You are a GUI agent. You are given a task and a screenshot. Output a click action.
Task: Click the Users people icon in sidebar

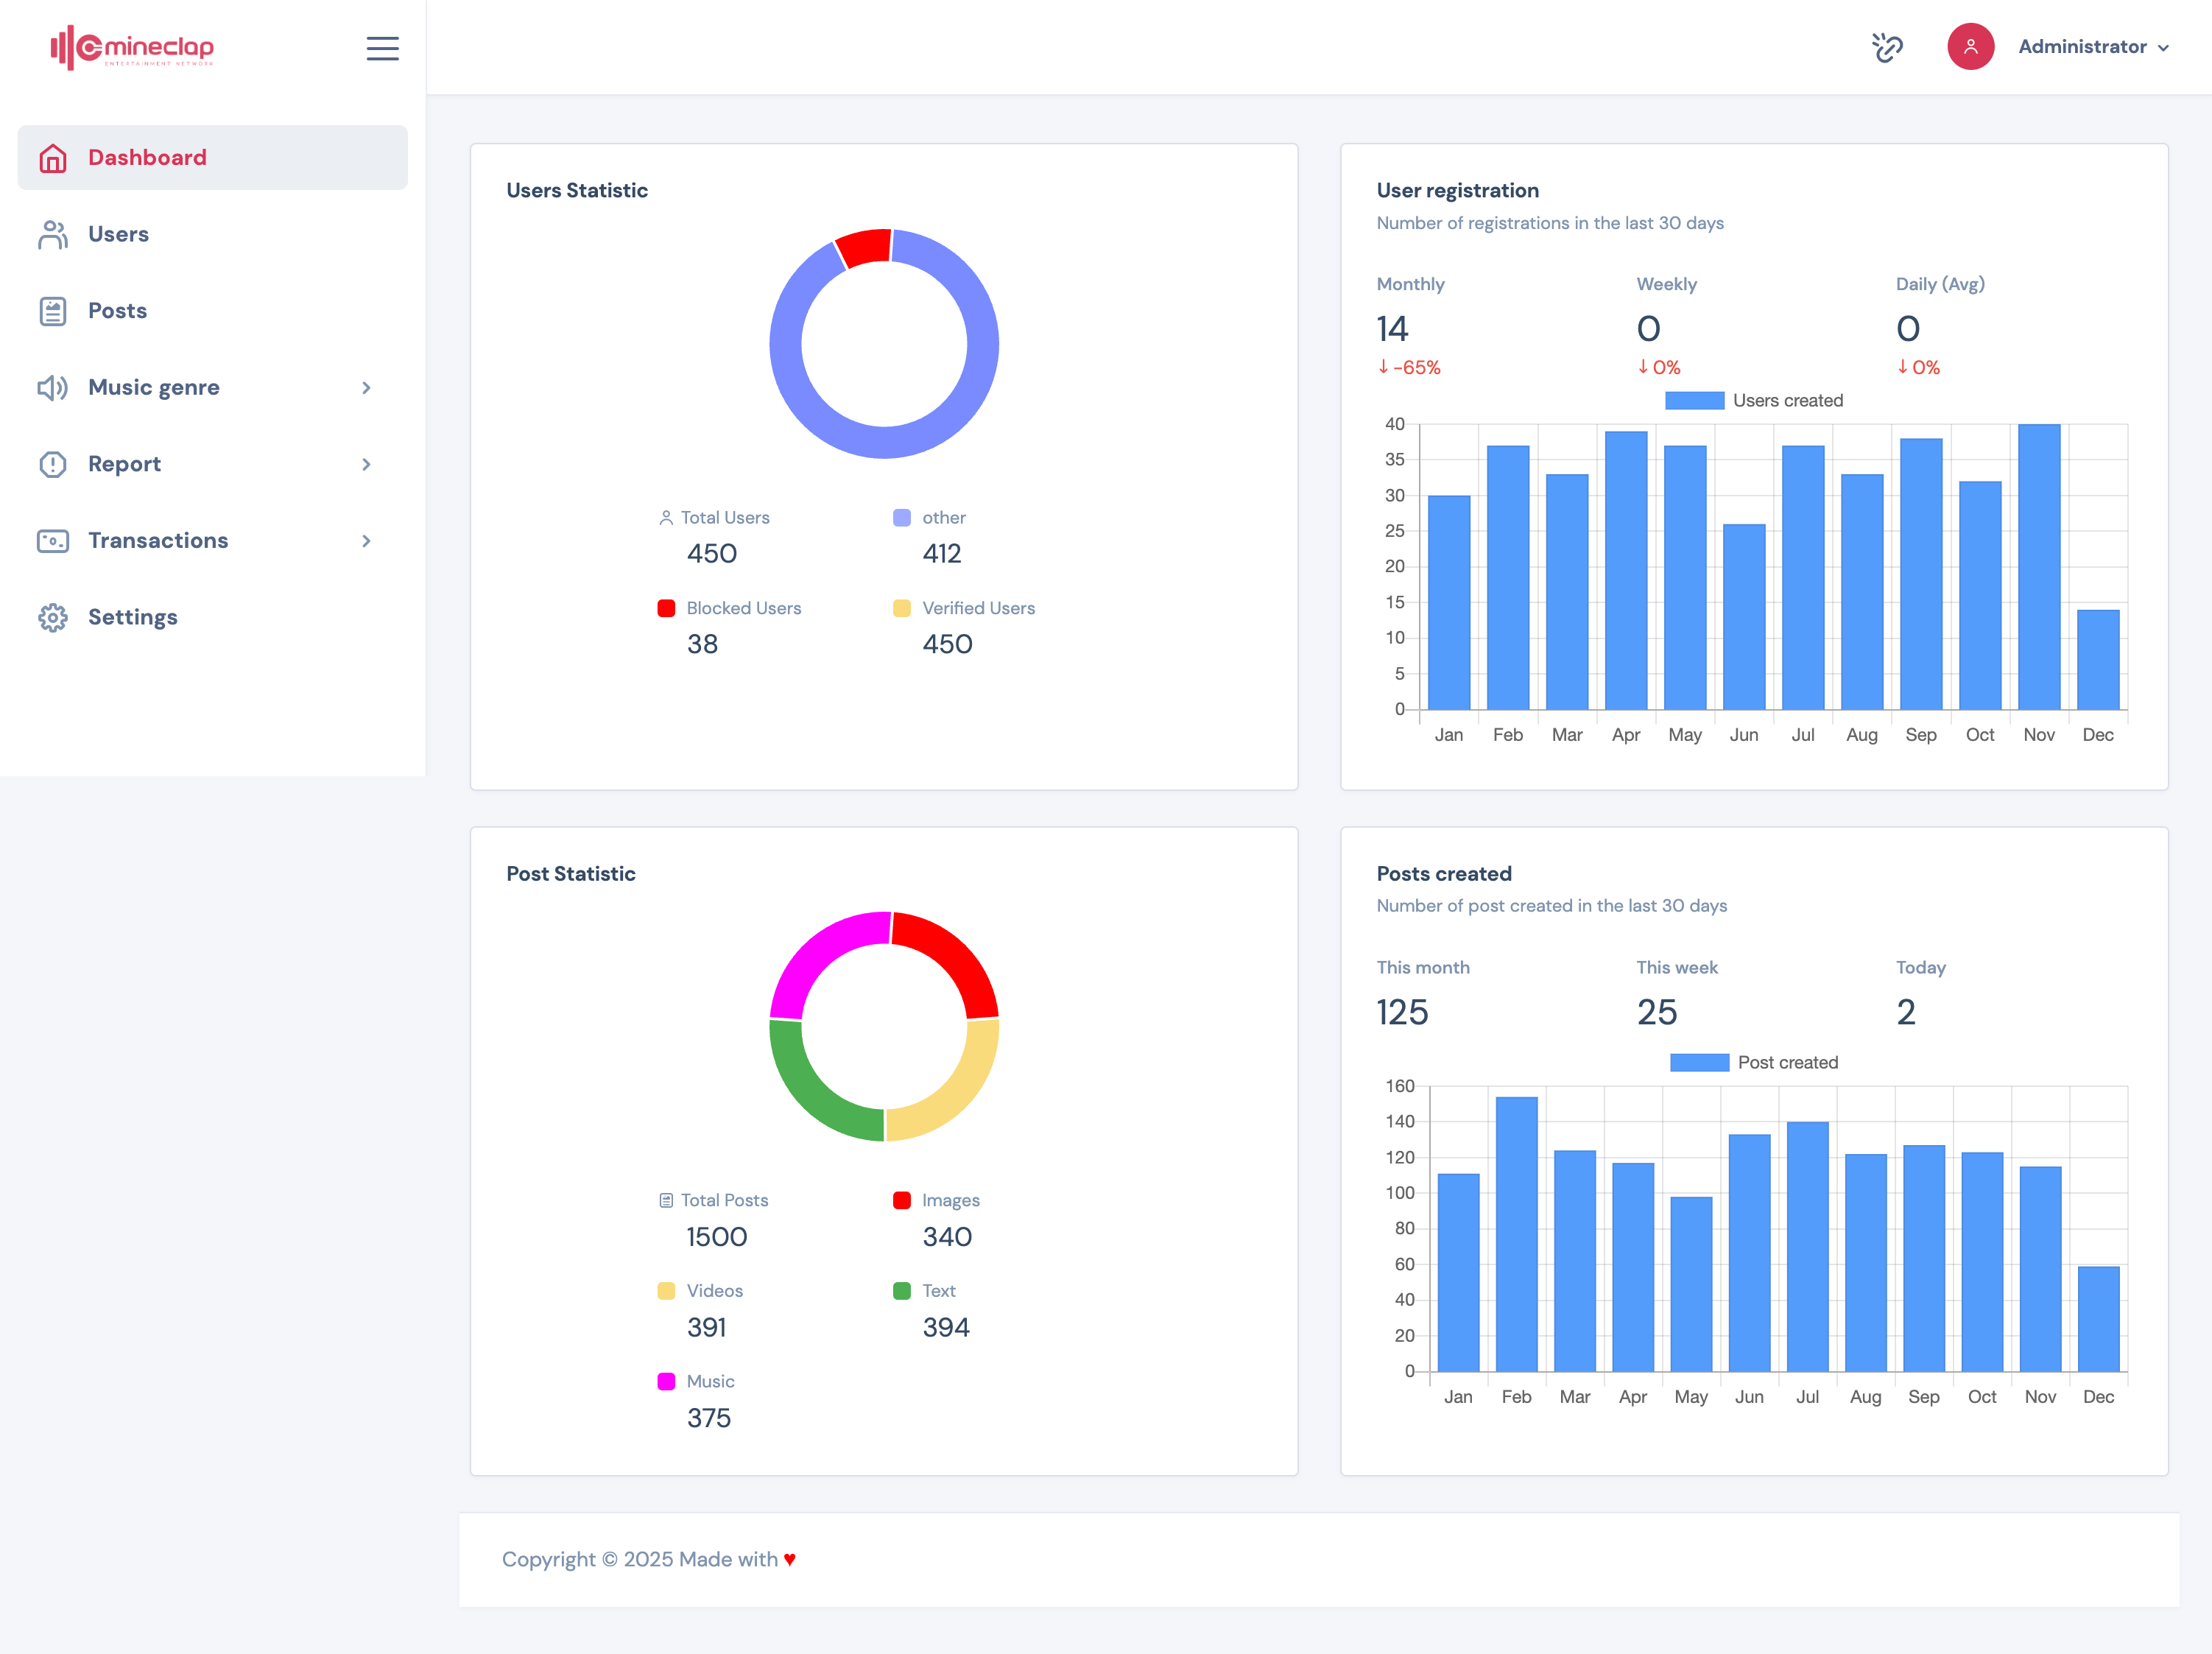coord(53,234)
